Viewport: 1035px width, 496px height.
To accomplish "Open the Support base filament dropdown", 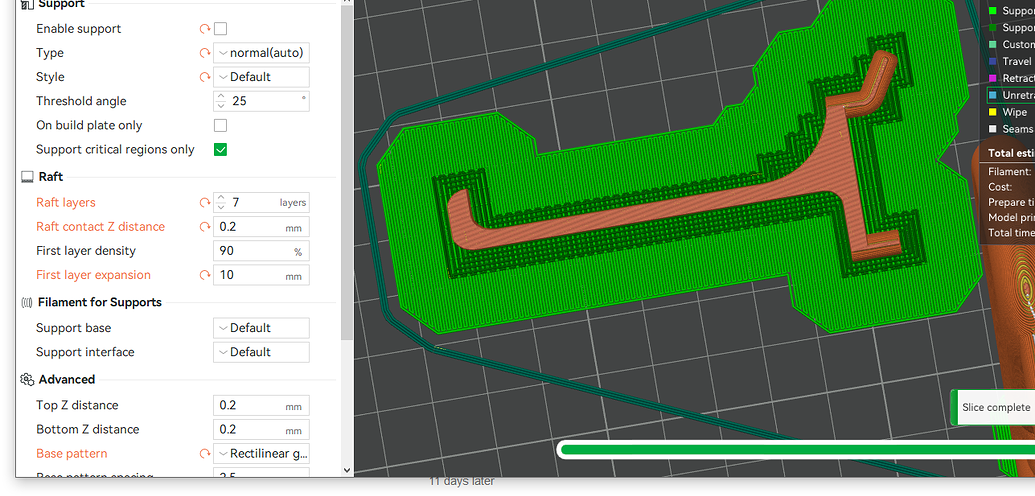I will point(261,328).
